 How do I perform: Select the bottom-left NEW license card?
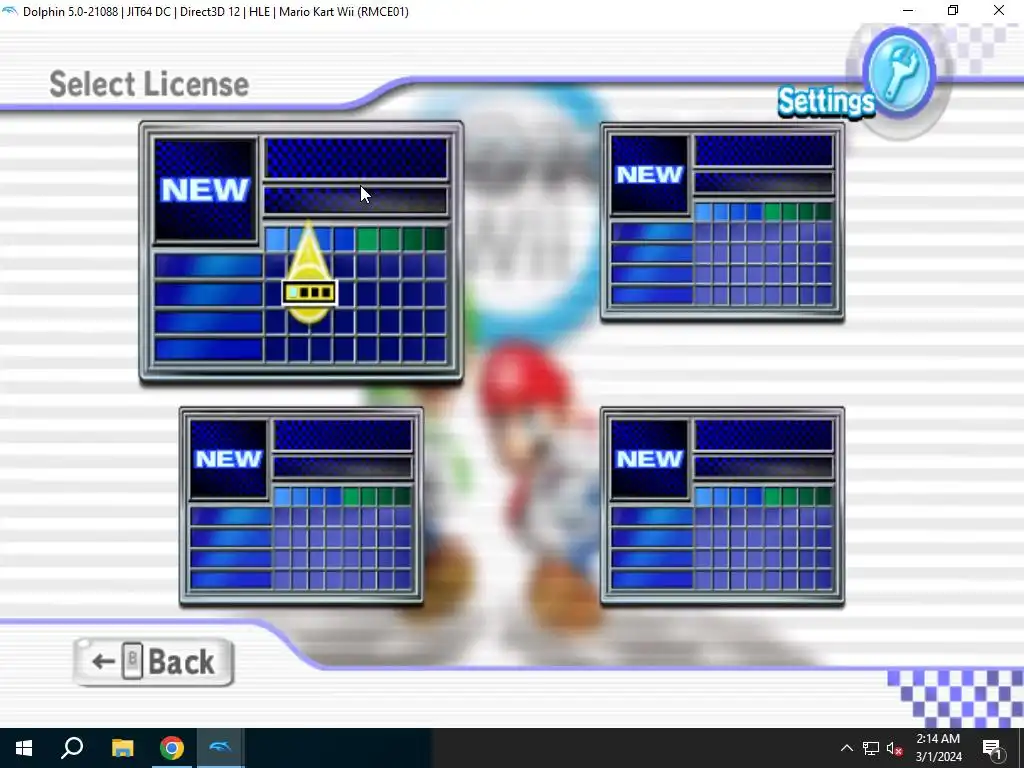coord(301,506)
